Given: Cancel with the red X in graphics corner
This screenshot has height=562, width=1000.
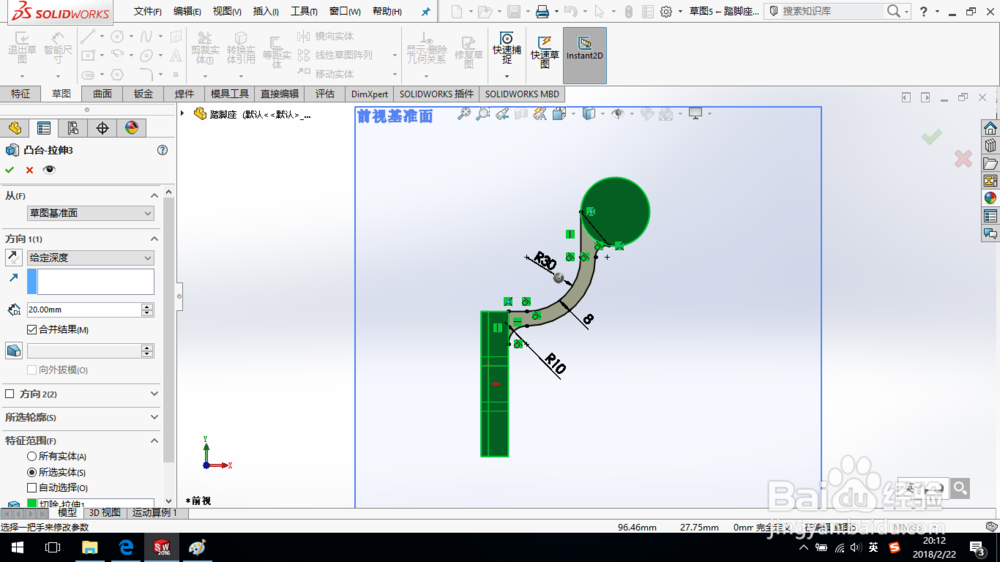Looking at the screenshot, I should pos(963,159).
